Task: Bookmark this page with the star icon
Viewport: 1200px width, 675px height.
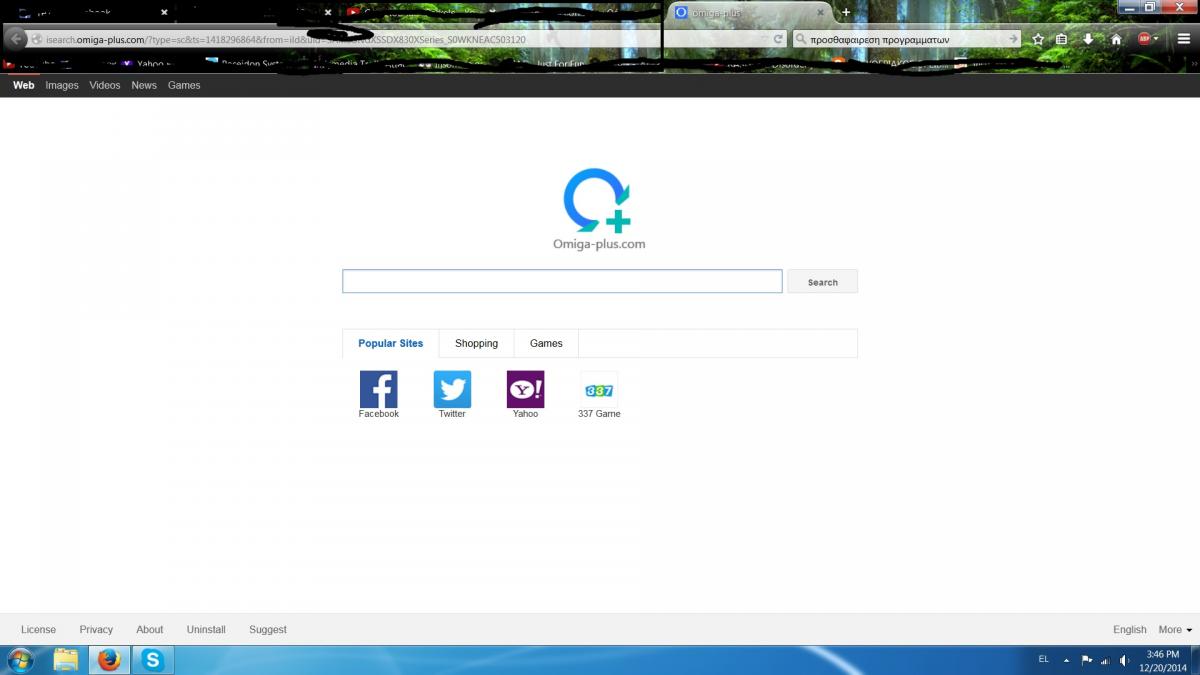Action: coord(1038,39)
